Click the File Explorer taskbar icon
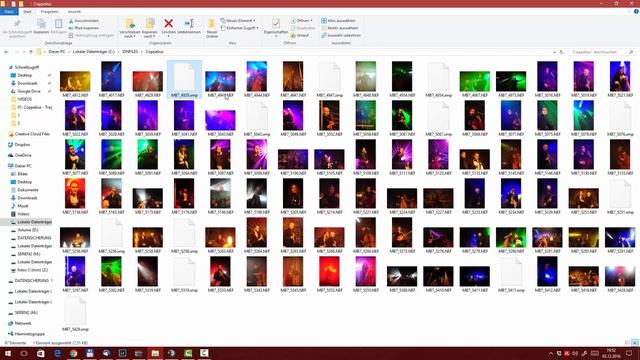The width and height of the screenshot is (640, 360). pyautogui.click(x=155, y=353)
